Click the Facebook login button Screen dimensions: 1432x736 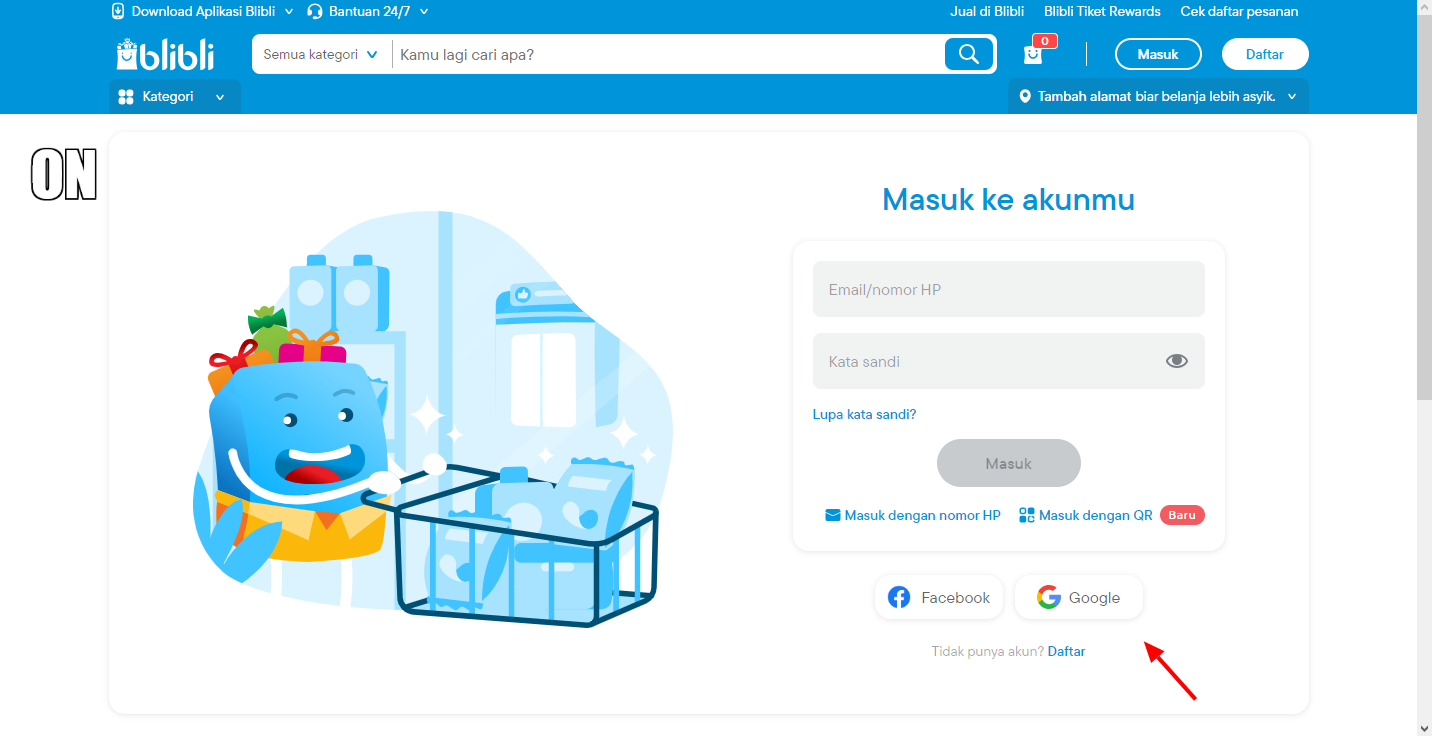(939, 598)
